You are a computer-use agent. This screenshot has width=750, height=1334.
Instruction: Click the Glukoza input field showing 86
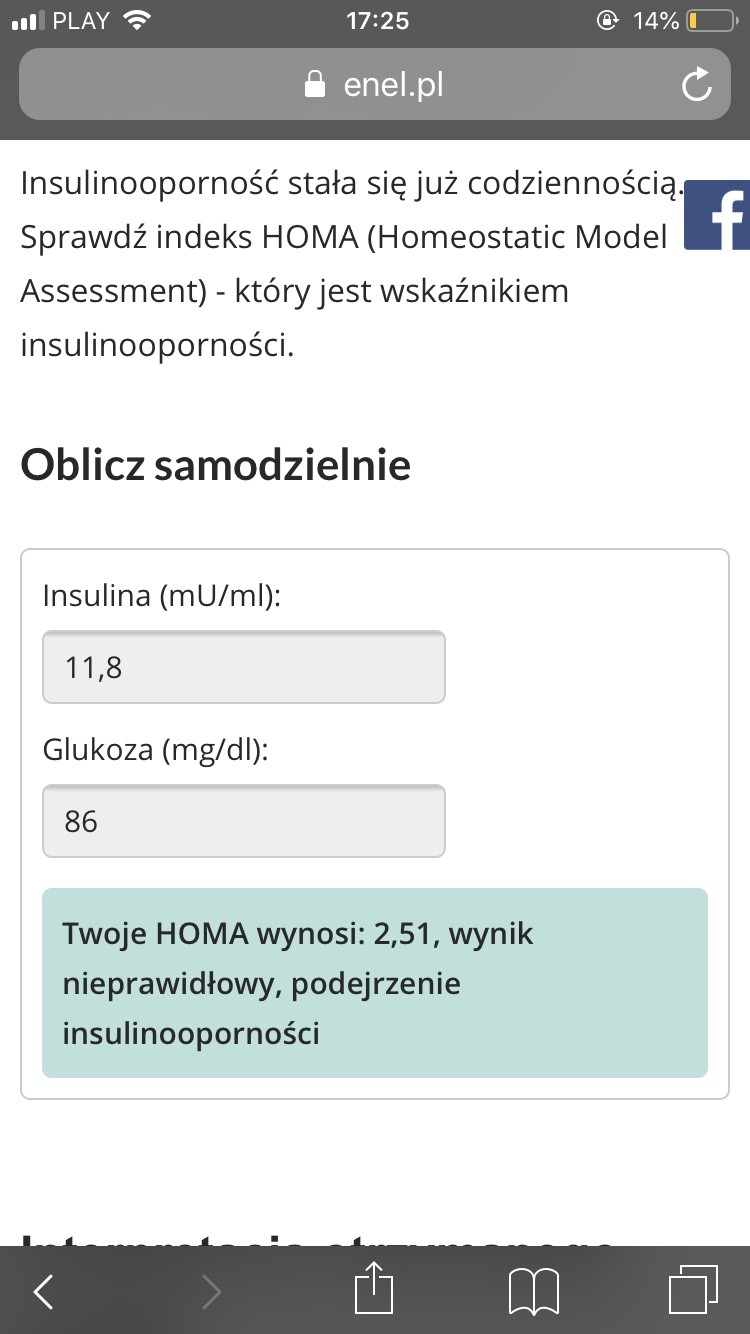pyautogui.click(x=244, y=821)
